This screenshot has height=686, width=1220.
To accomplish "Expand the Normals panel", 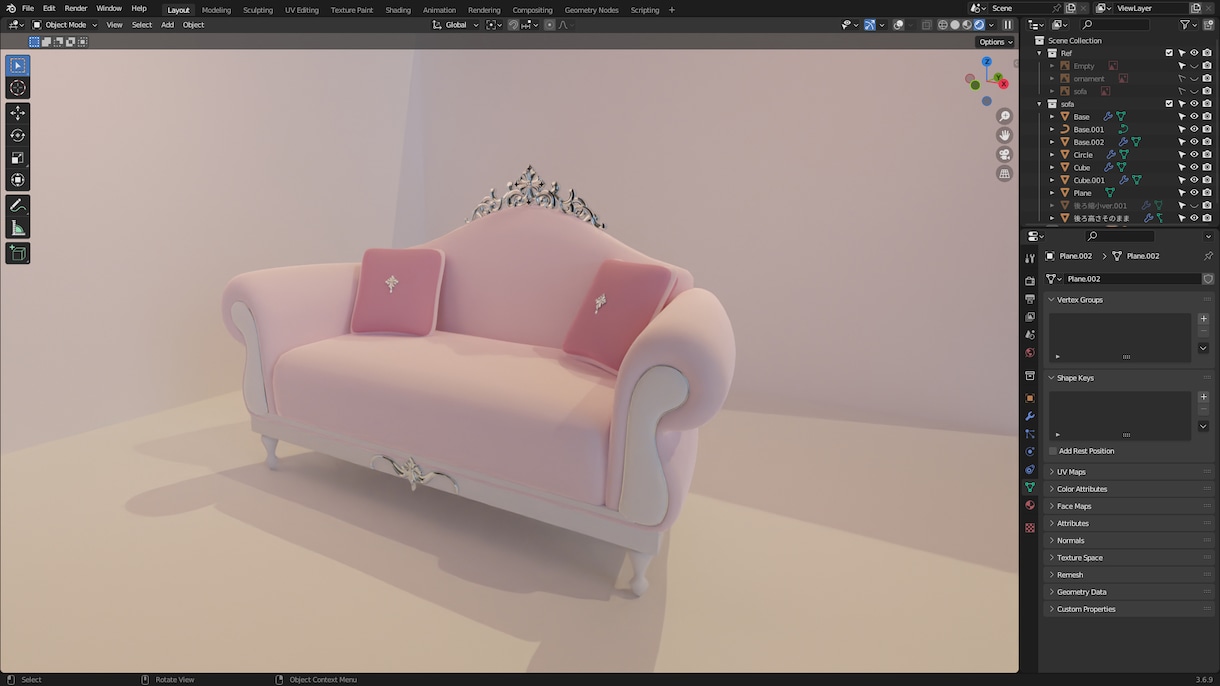I will click(1129, 540).
